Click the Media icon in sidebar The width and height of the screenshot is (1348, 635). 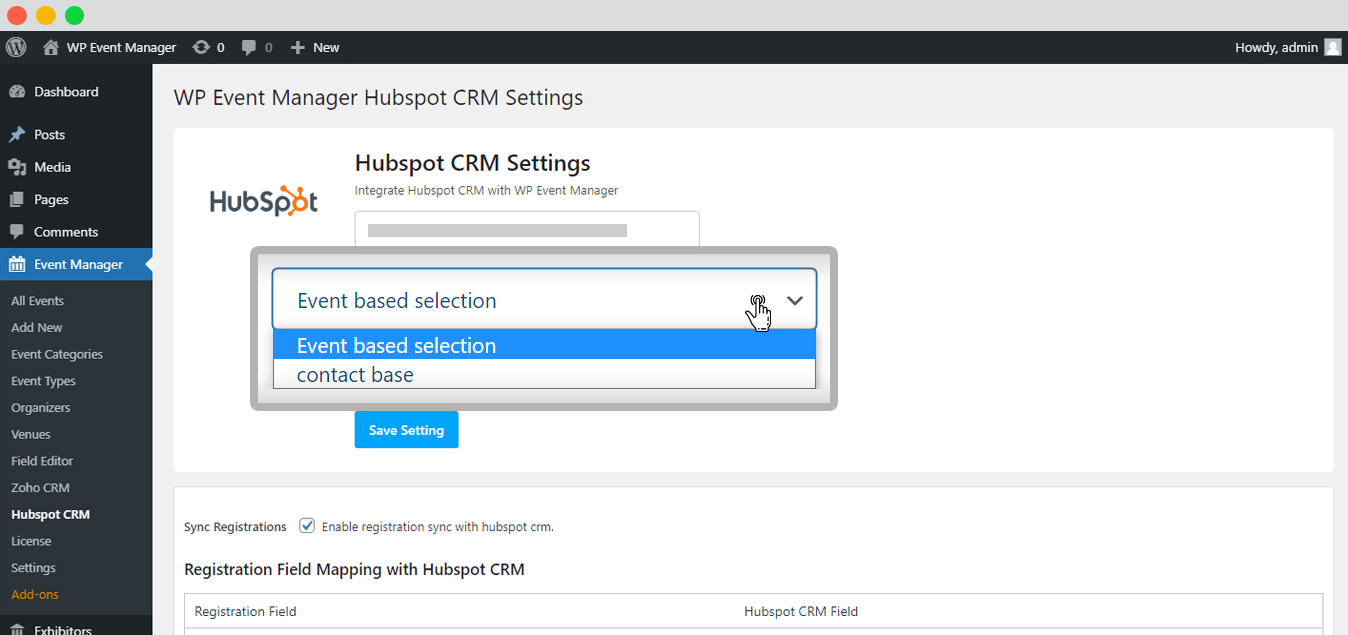17,167
